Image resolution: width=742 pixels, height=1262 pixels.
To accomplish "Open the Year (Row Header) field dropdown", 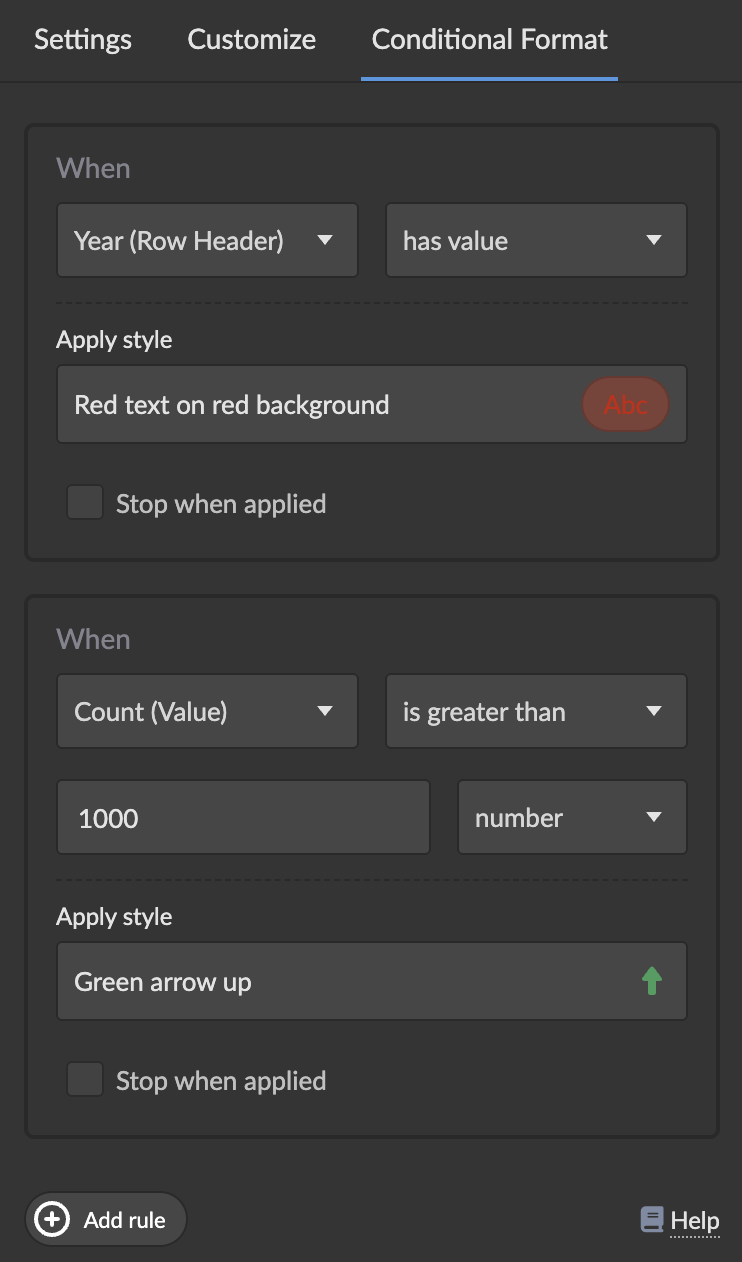I will pyautogui.click(x=206, y=241).
